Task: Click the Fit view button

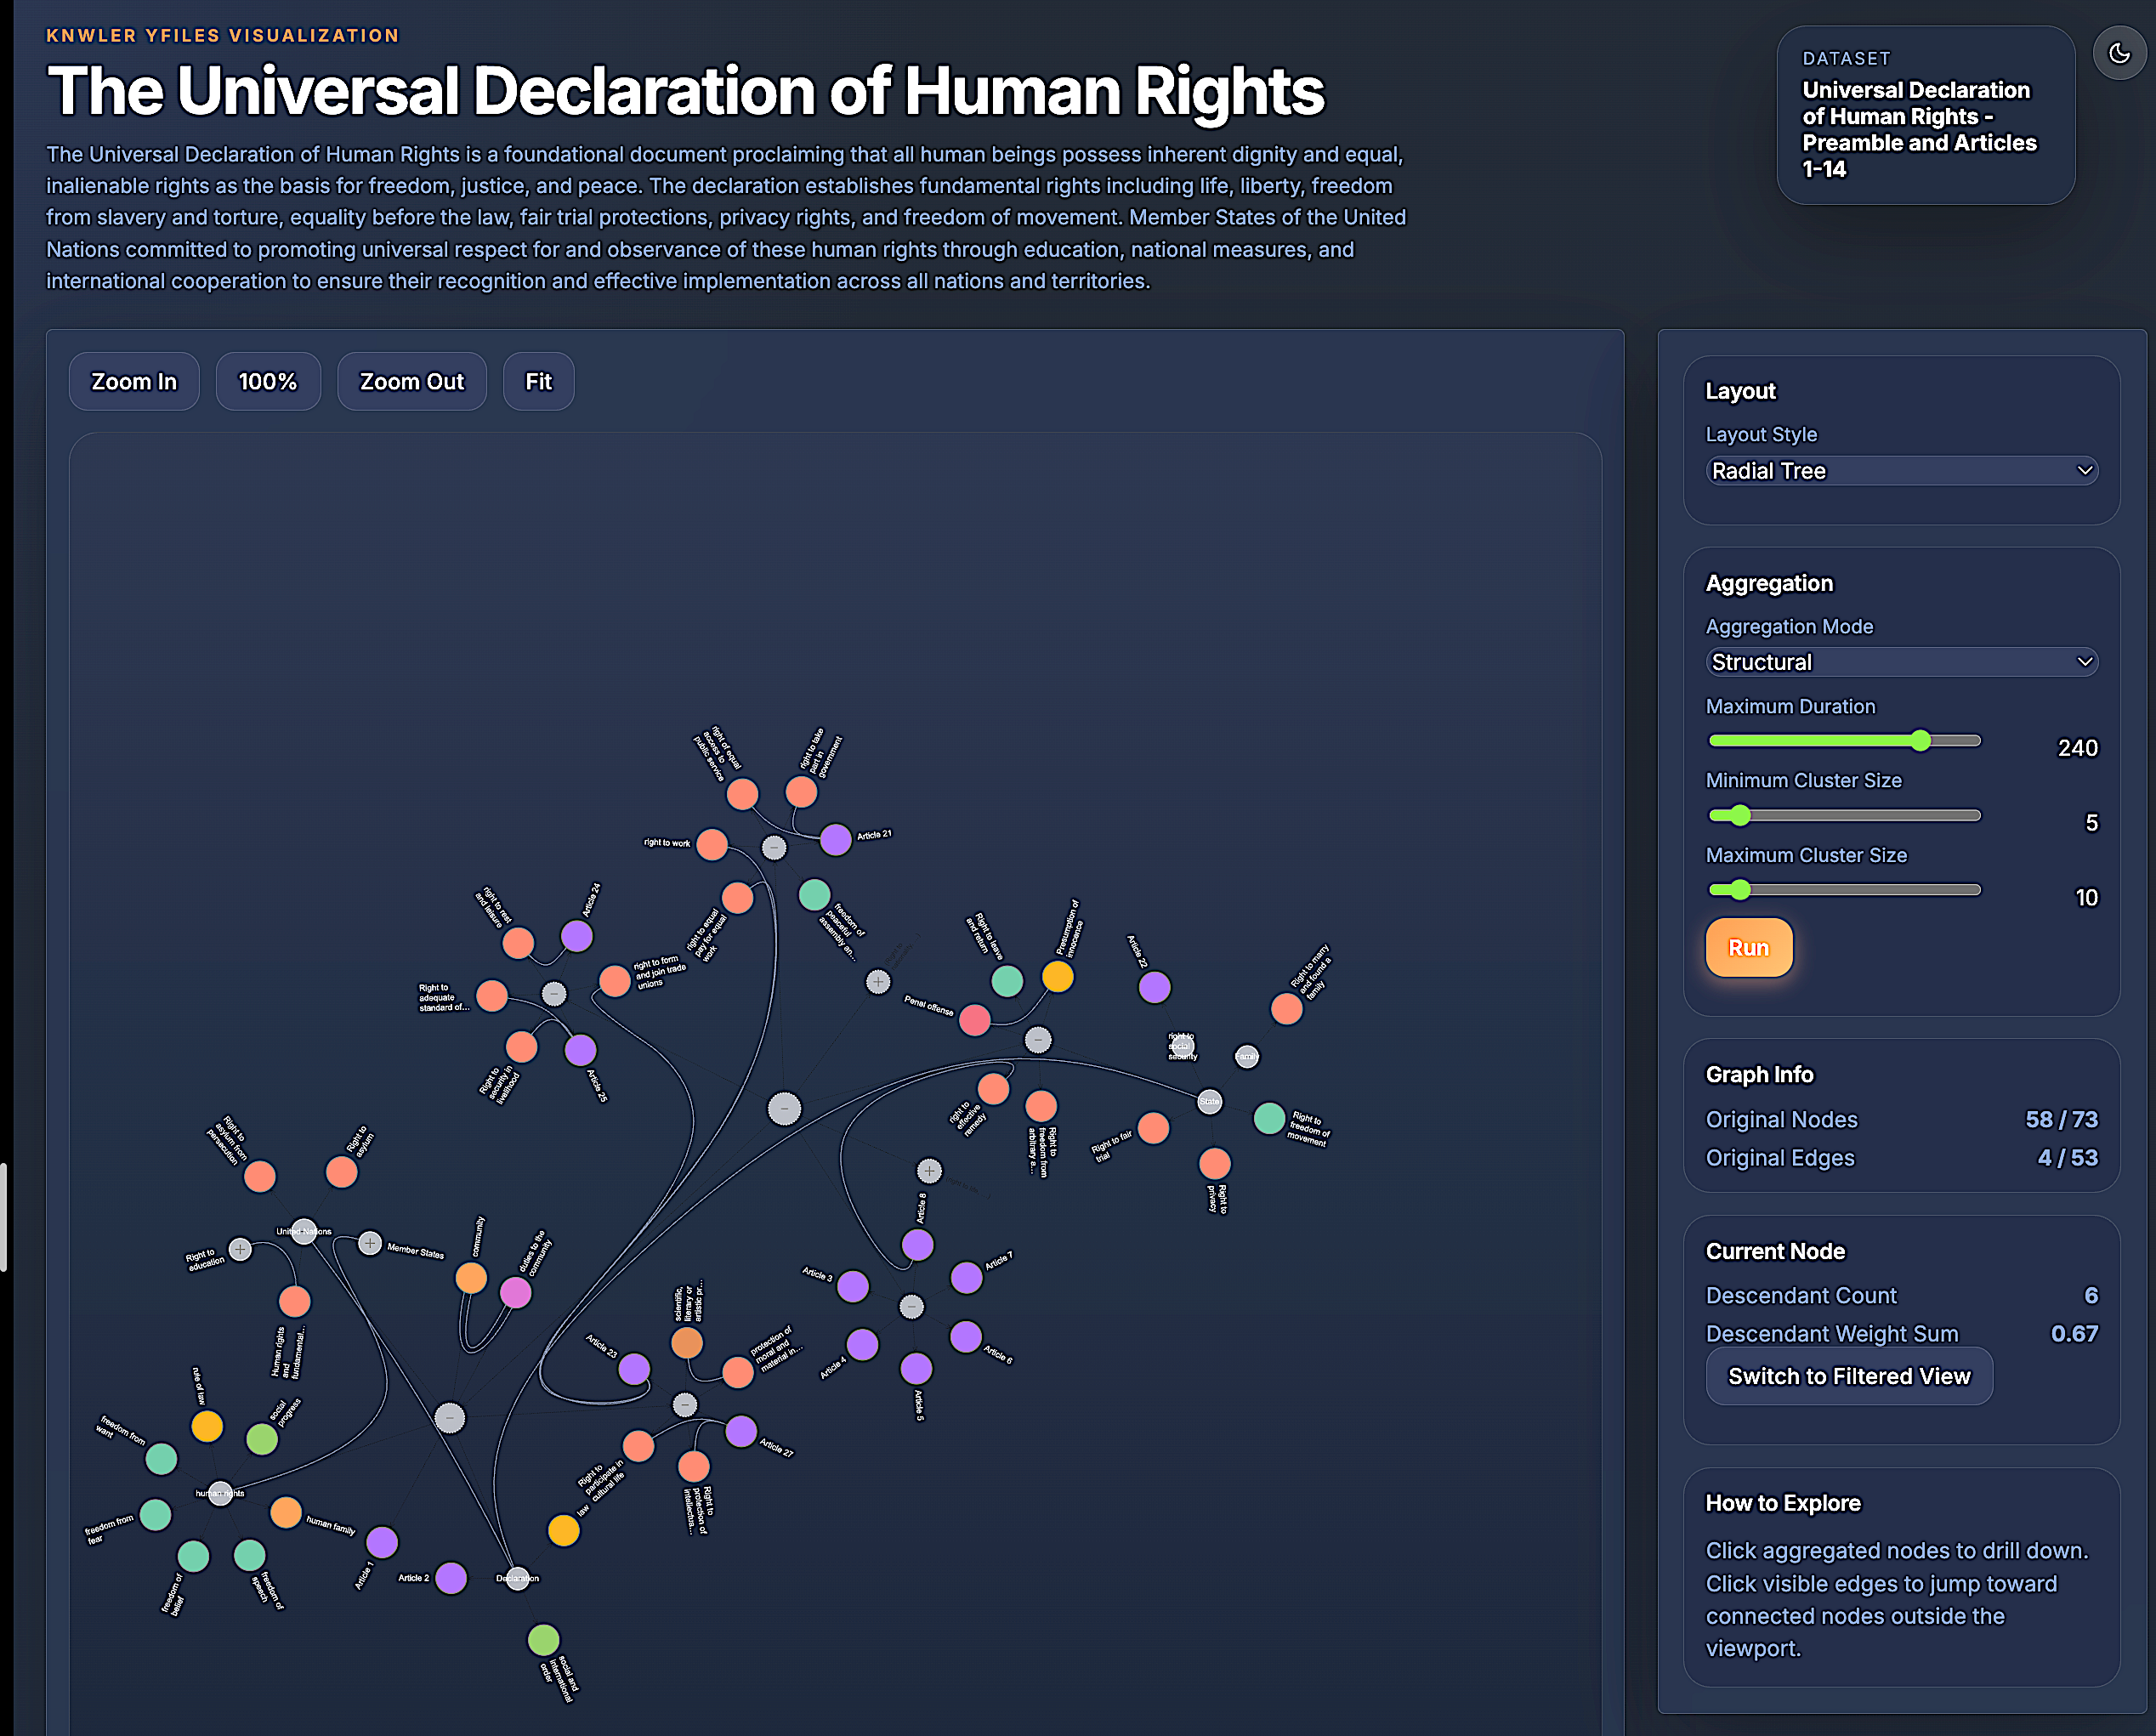Action: (538, 382)
